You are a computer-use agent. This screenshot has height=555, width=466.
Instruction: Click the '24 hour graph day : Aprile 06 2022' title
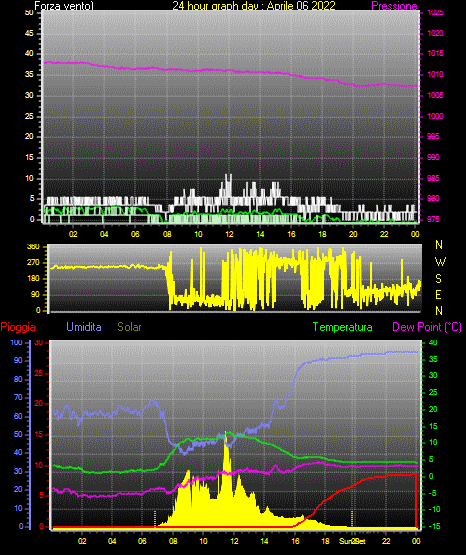point(254,5)
